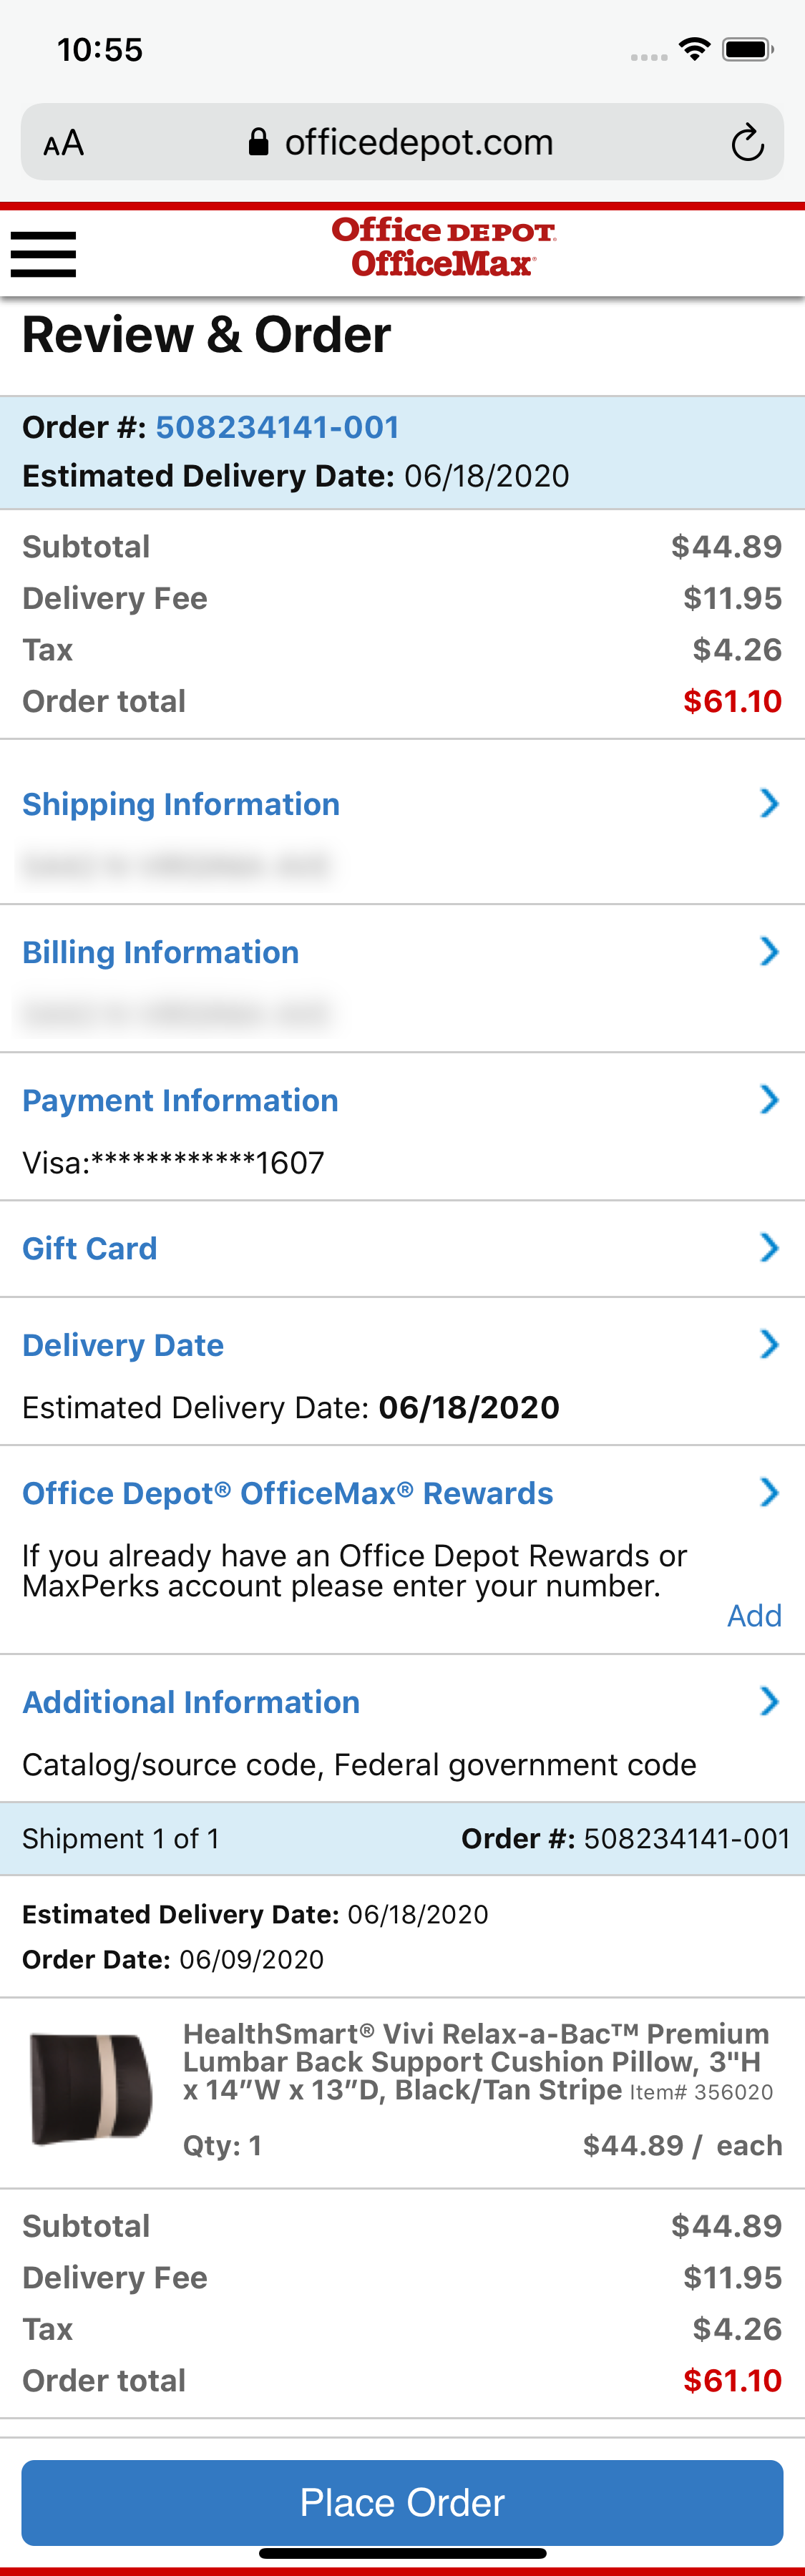Screen dimensions: 805x2576
Task: Open the hamburger navigation menu
Action: pos(43,253)
